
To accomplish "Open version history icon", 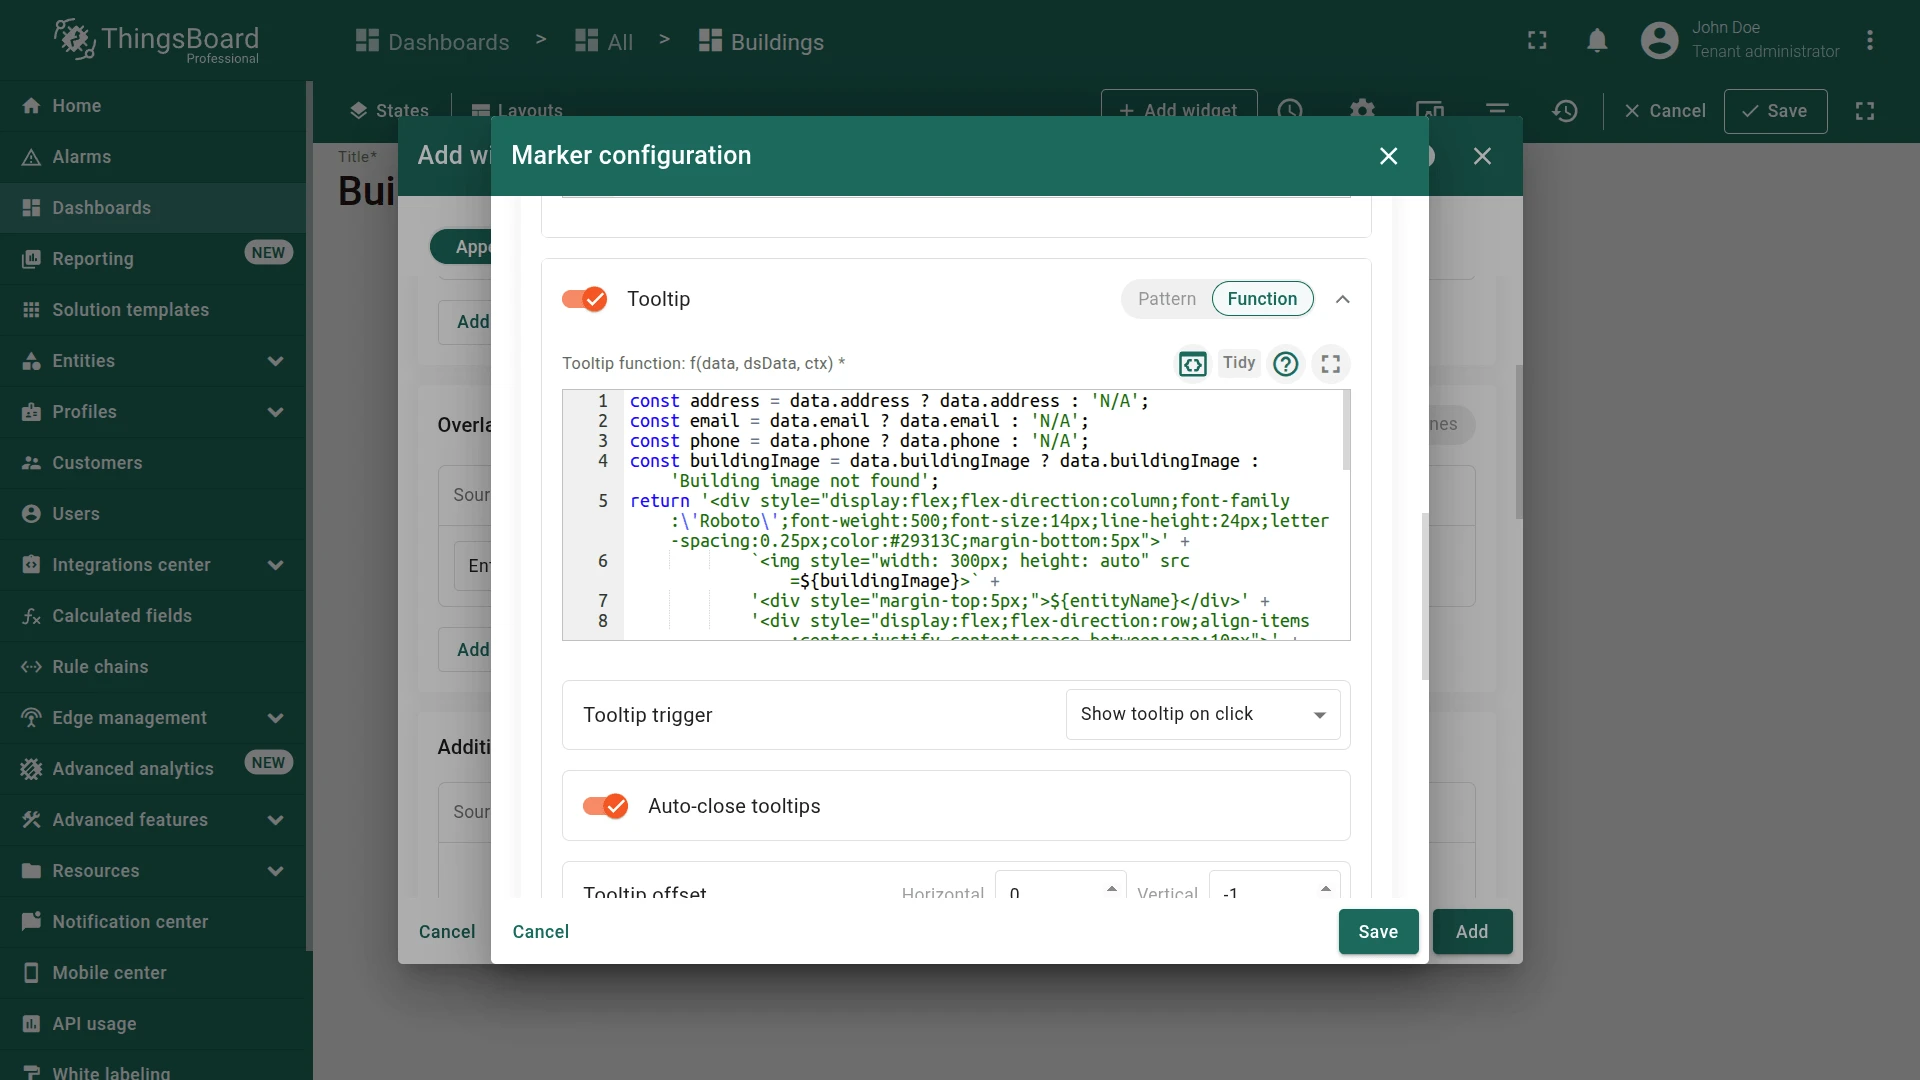I will [1565, 111].
